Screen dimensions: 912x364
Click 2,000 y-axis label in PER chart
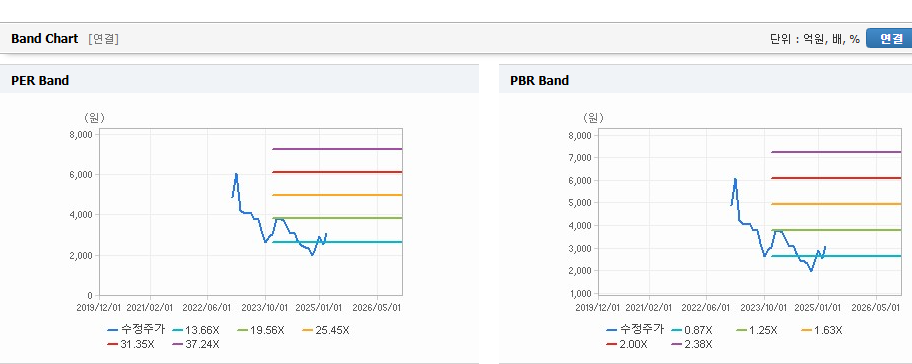pos(81,256)
